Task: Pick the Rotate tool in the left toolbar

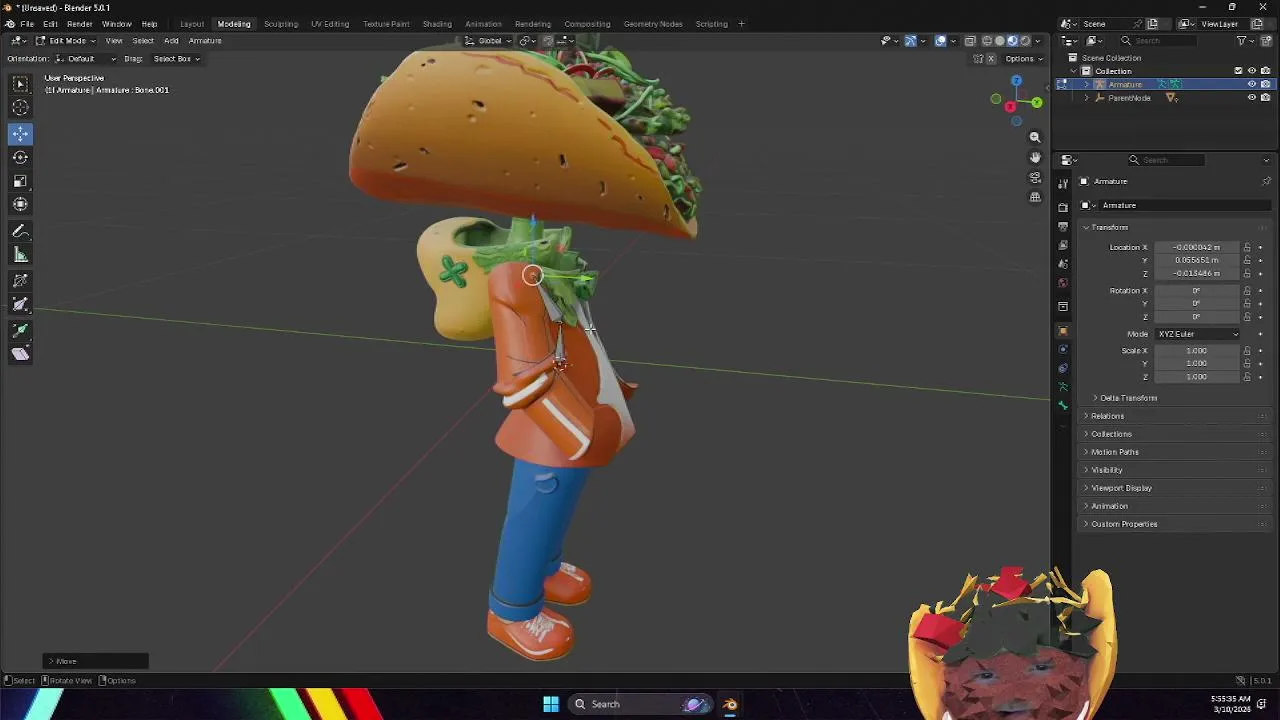Action: 20,157
